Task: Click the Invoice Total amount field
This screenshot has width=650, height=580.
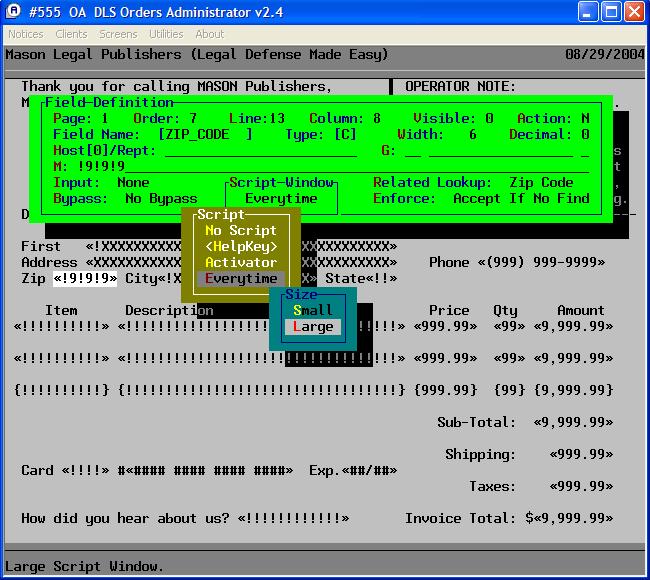Action: (x=573, y=518)
